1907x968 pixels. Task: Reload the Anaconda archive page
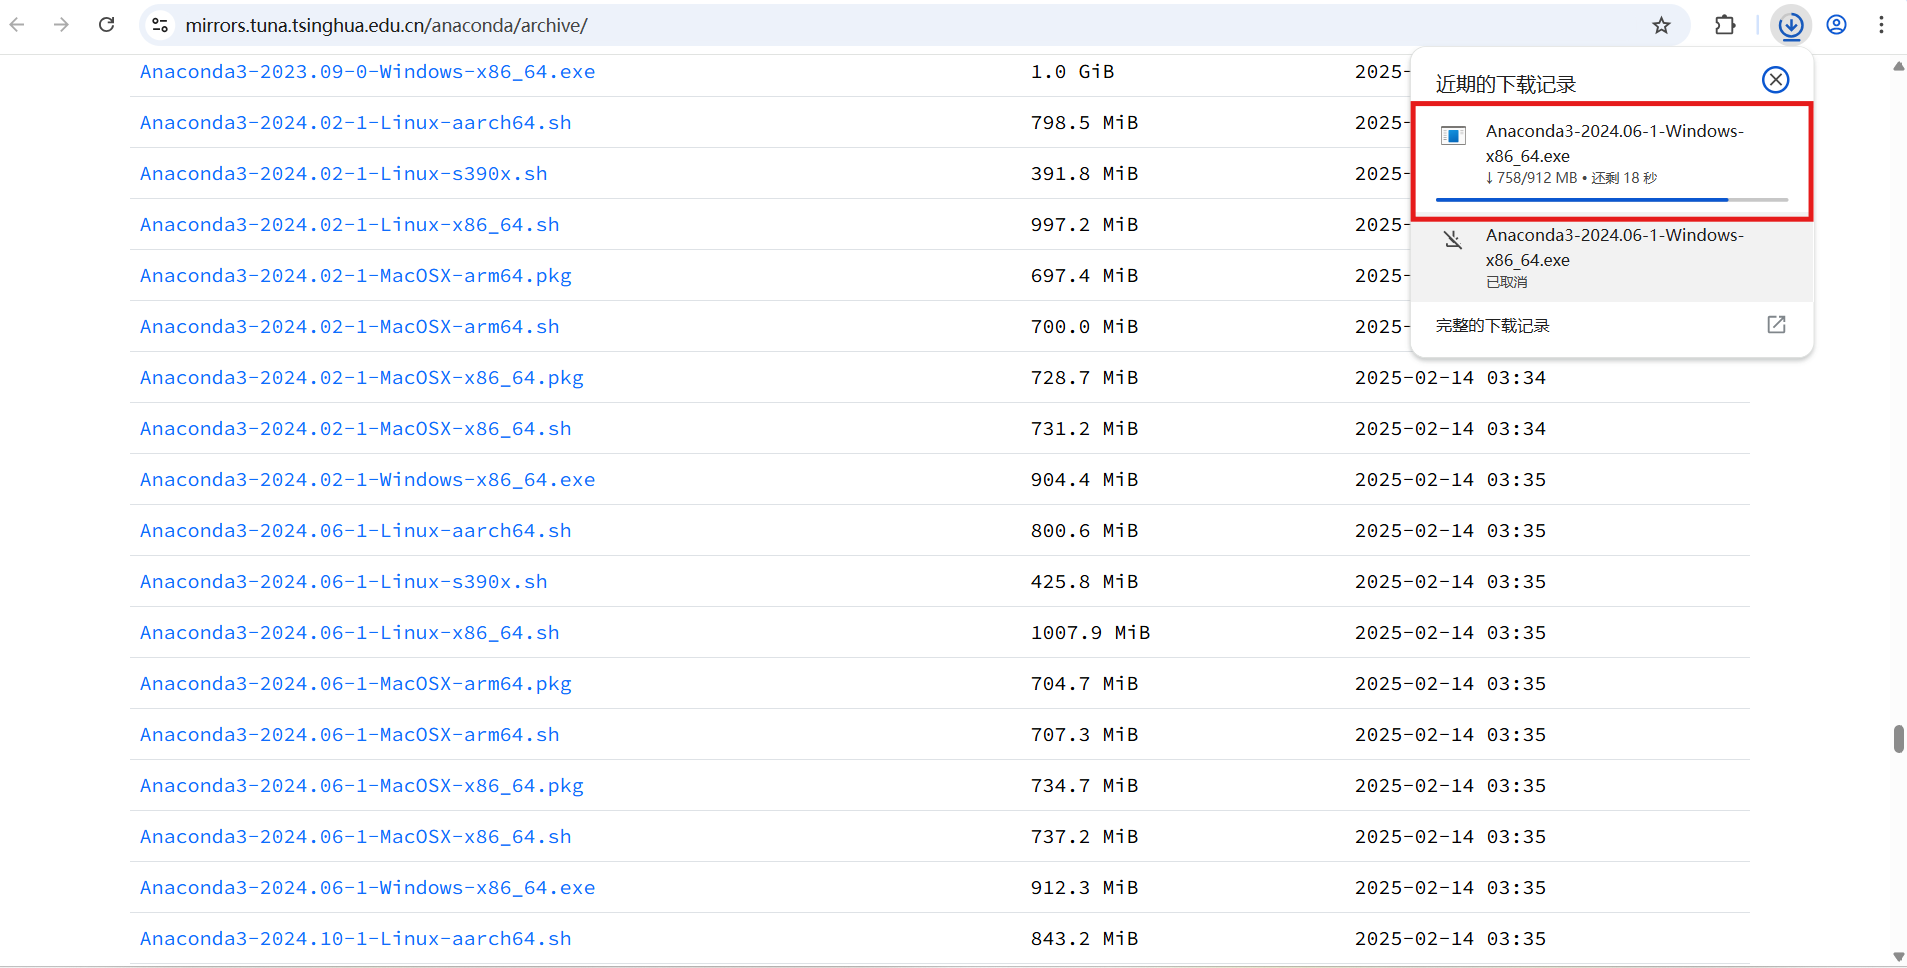coord(107,25)
